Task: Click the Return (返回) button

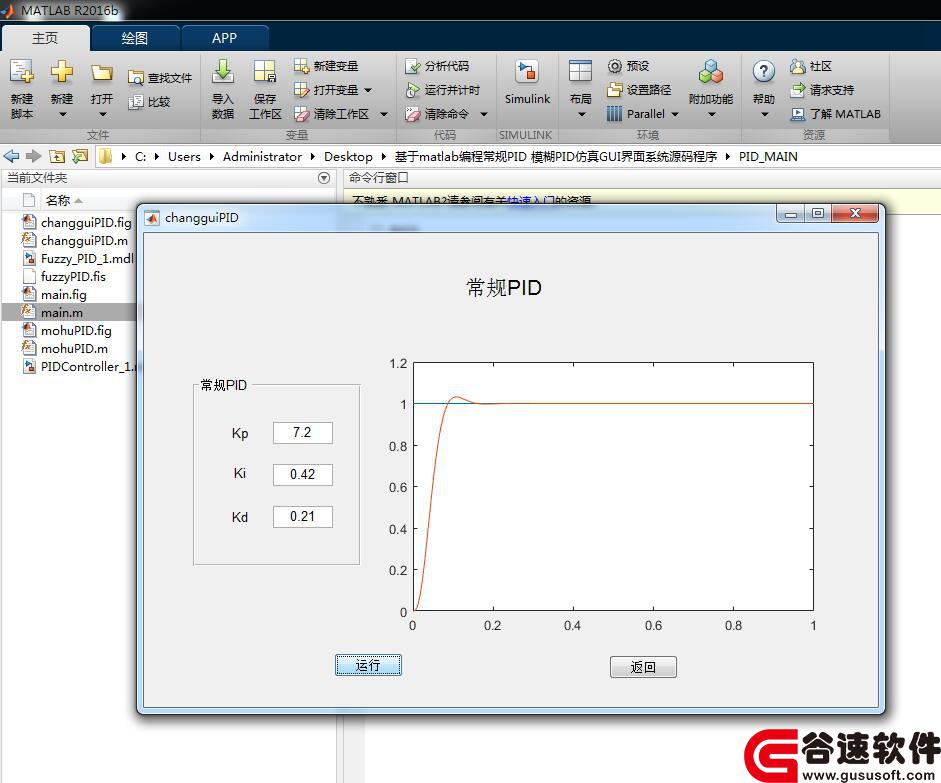Action: (643, 667)
